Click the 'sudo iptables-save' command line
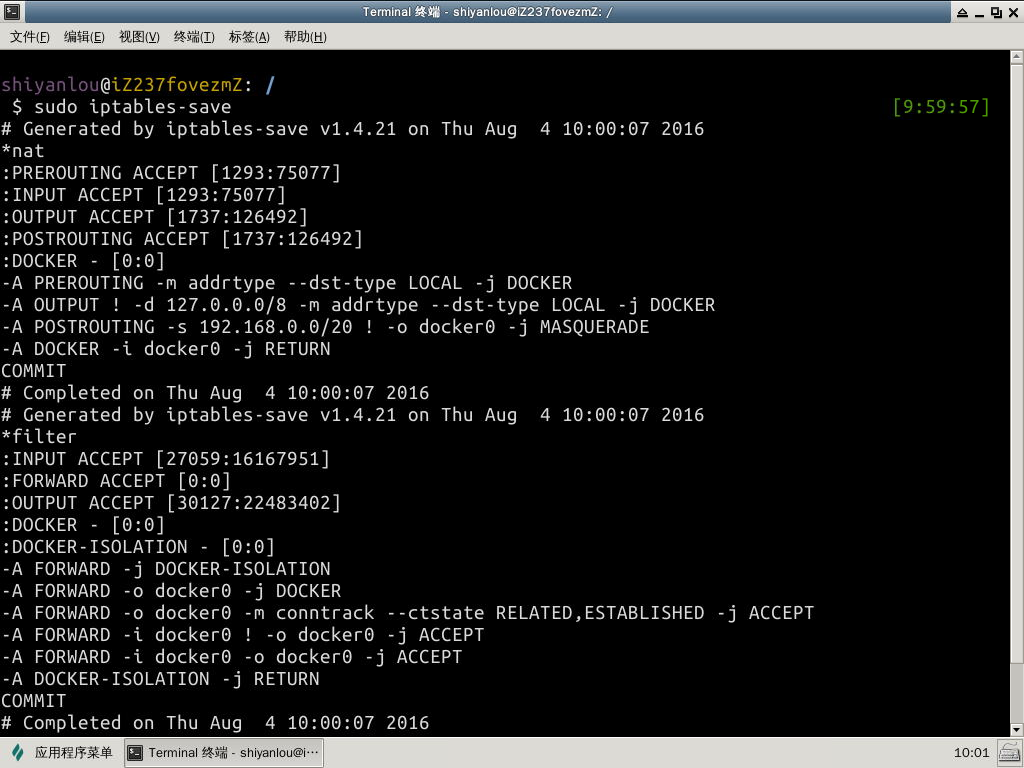Screen dimensions: 1024x768 coord(132,107)
